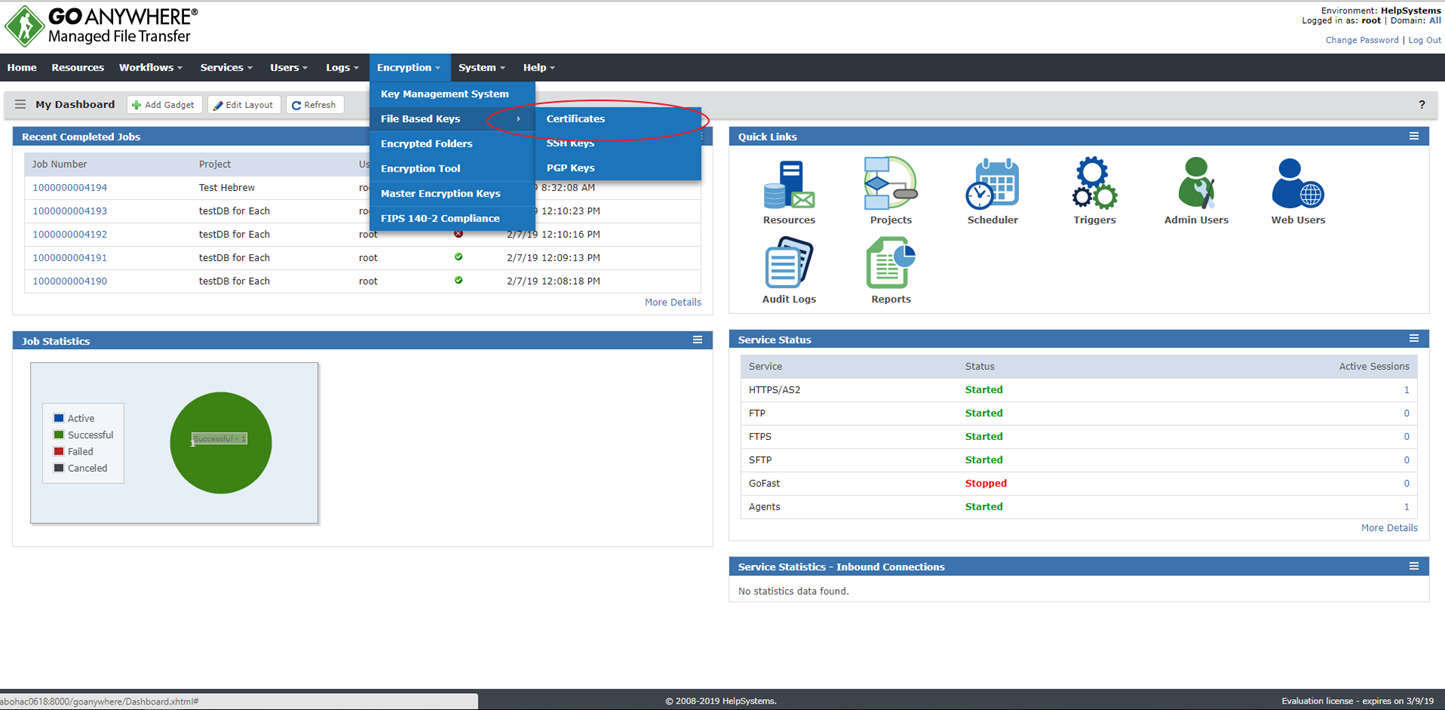Open the Service Status gadget menu icon
Screen dimensions: 1445x710
coord(1414,339)
